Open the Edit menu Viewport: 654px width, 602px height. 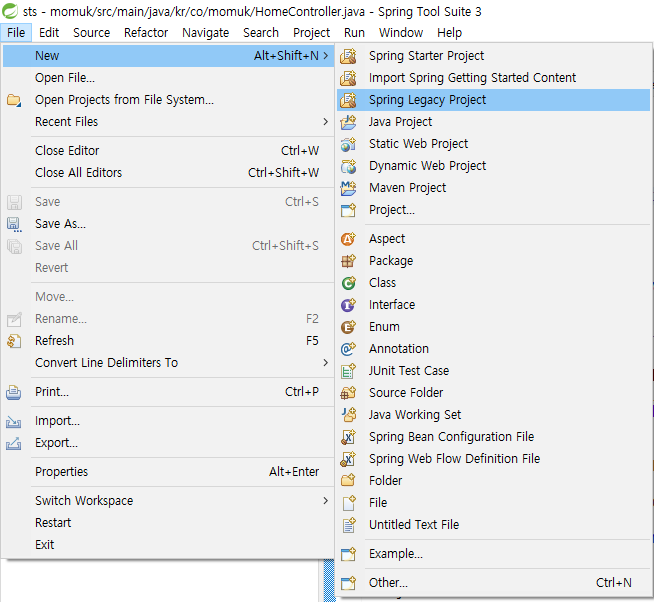pos(49,33)
